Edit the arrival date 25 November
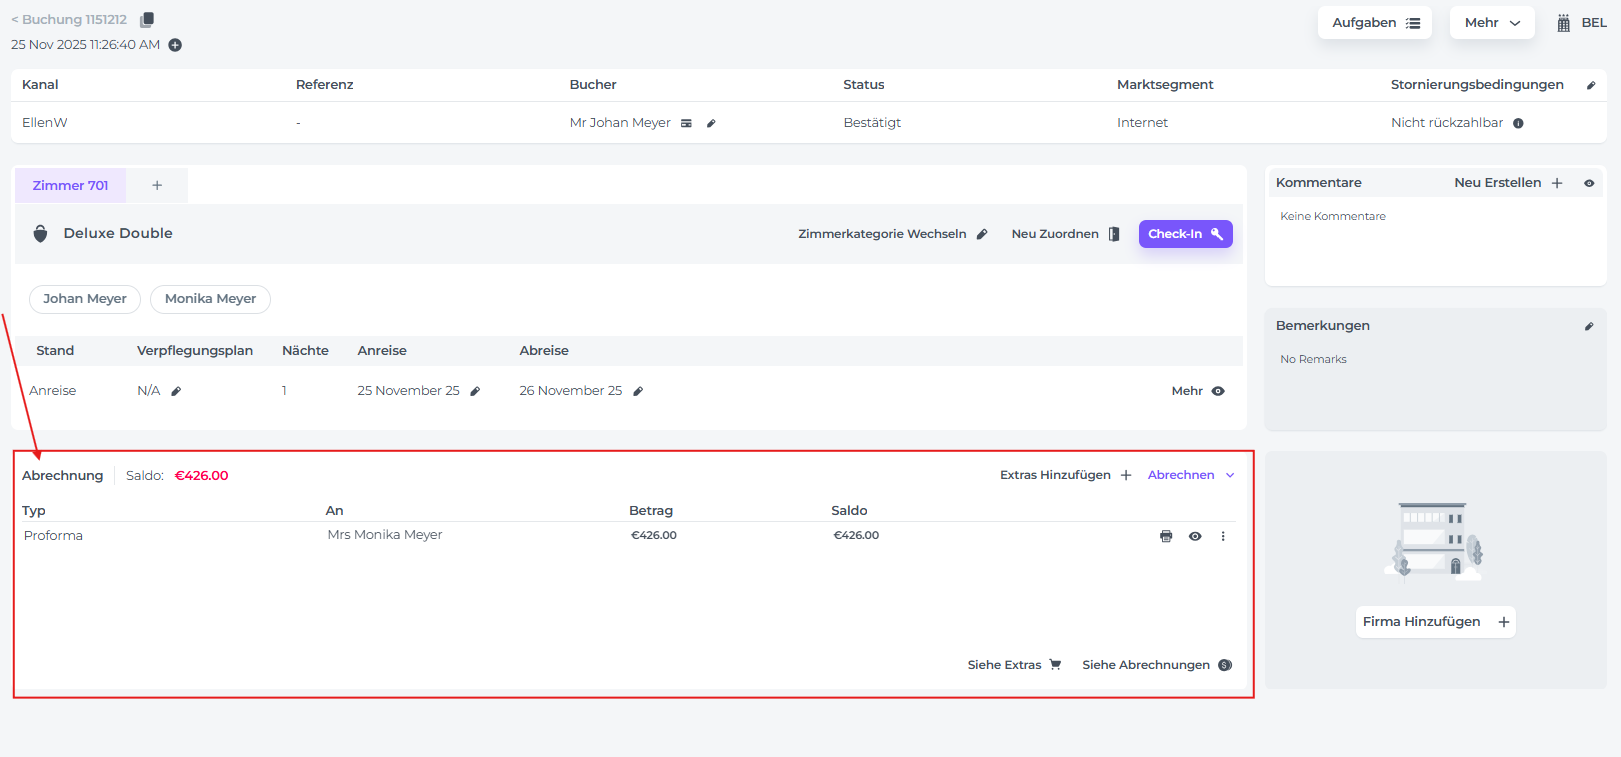Viewport: 1621px width, 757px height. [475, 391]
